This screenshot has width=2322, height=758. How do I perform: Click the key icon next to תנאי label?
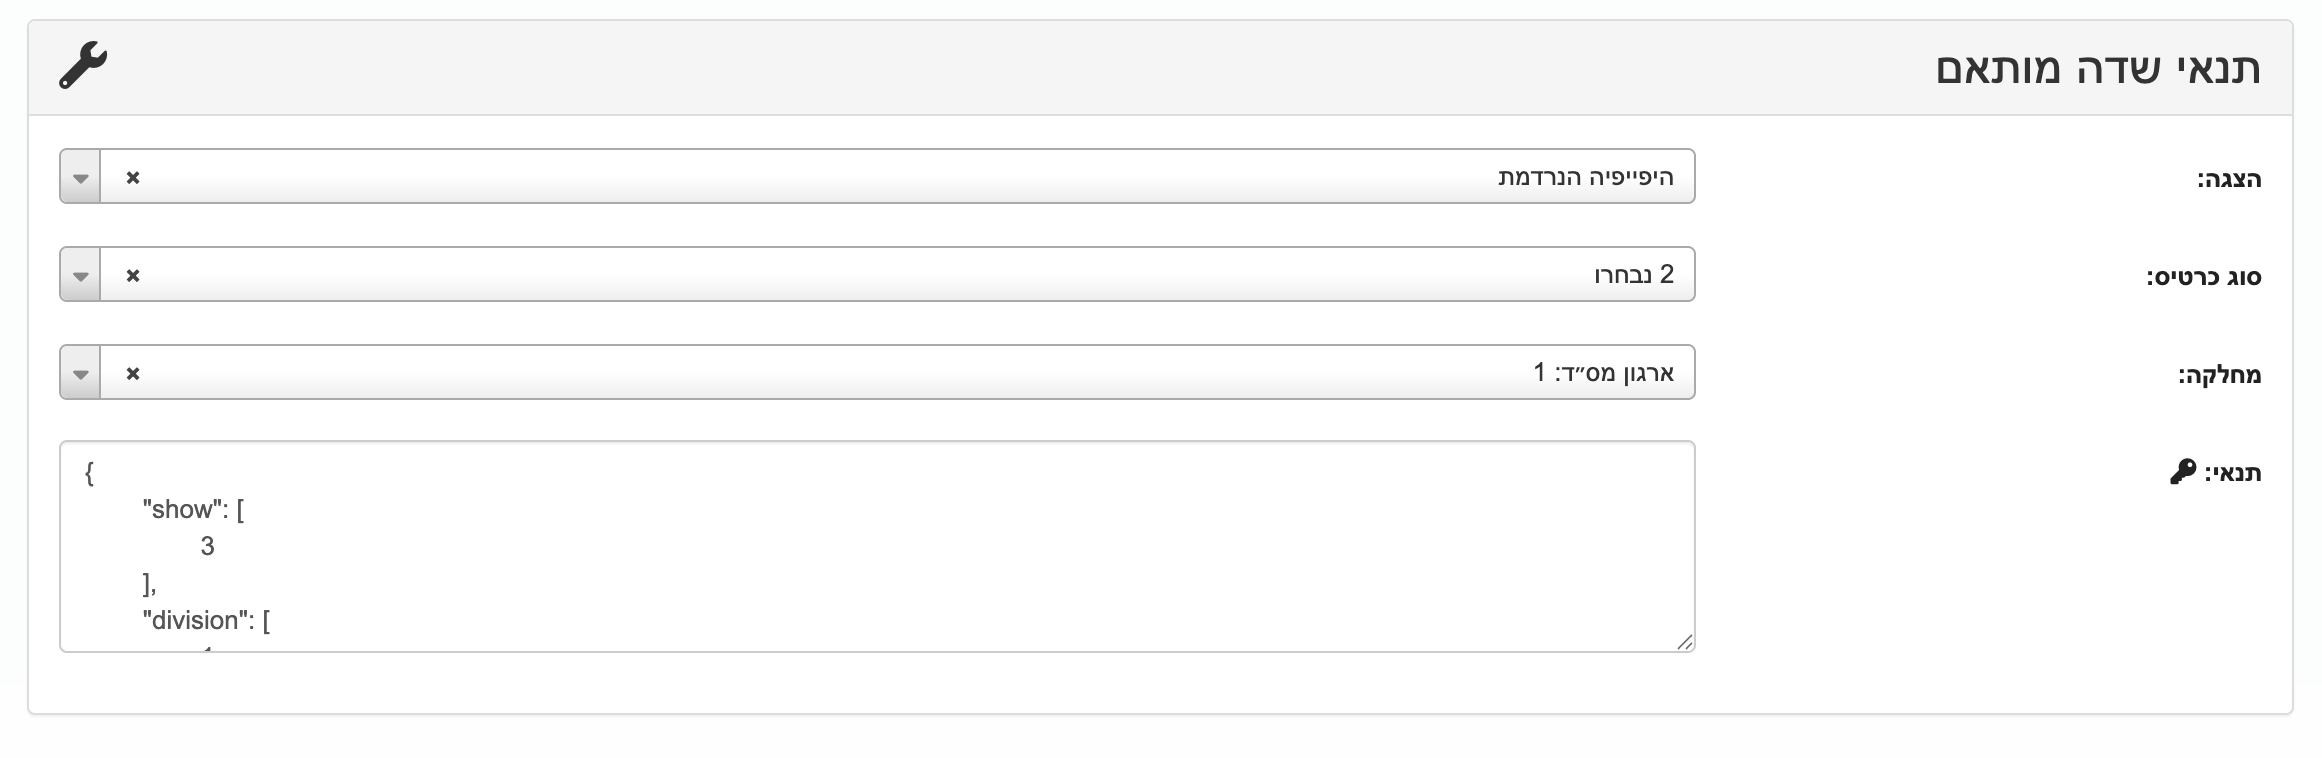[2182, 472]
